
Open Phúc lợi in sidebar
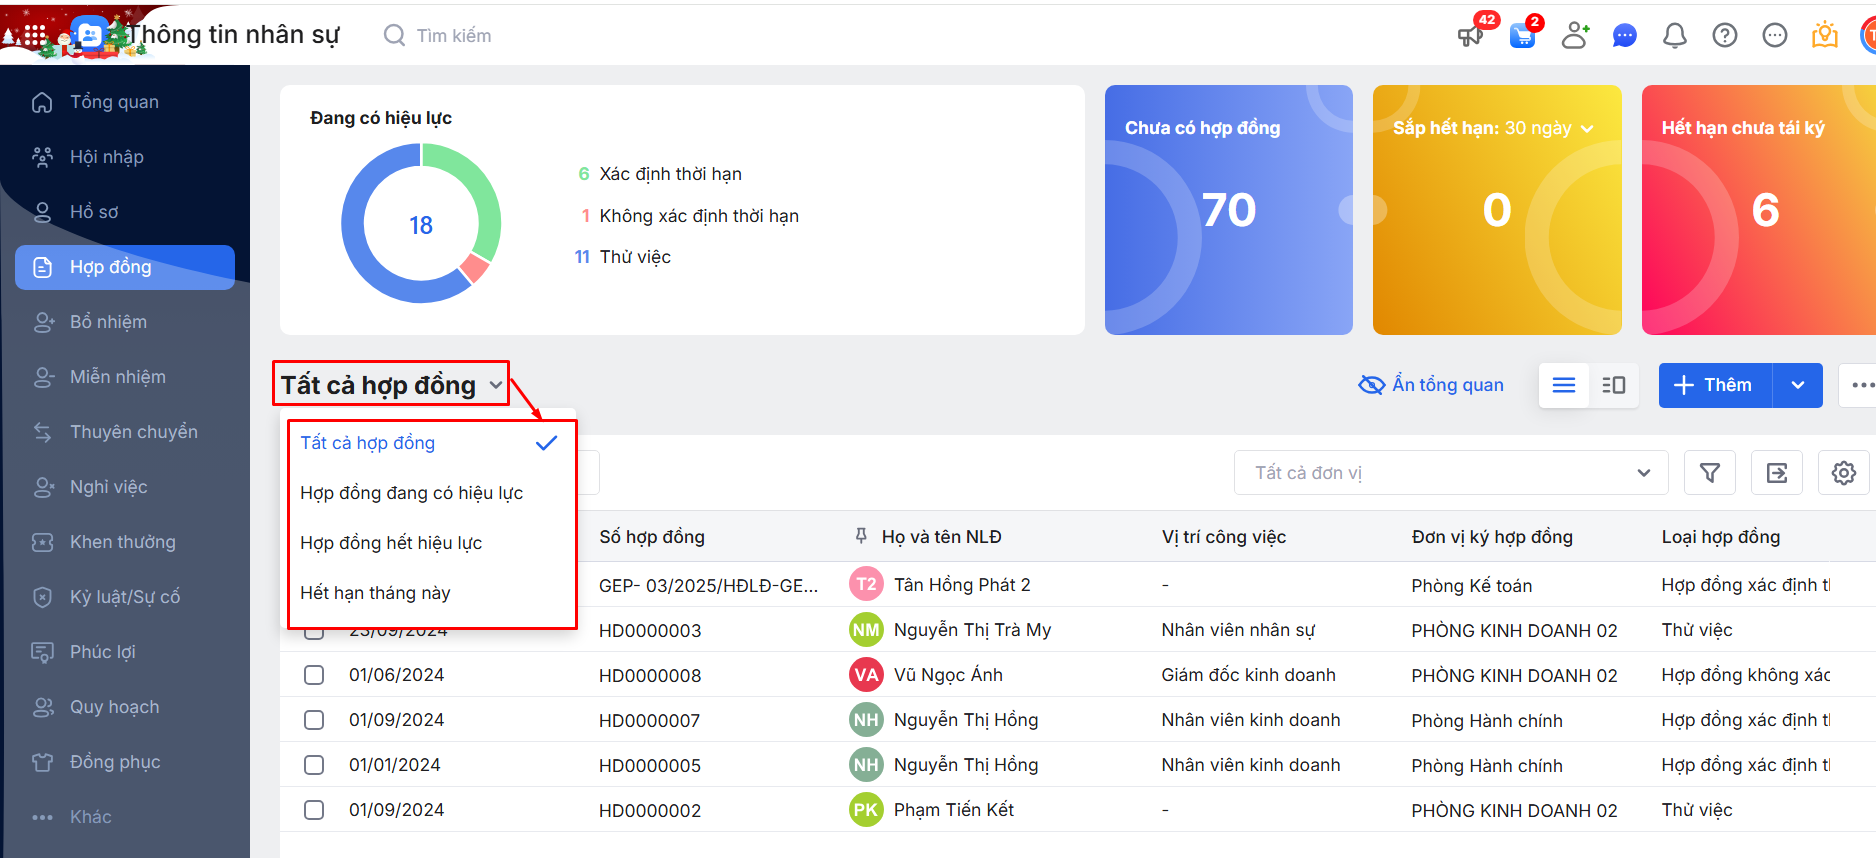click(125, 652)
